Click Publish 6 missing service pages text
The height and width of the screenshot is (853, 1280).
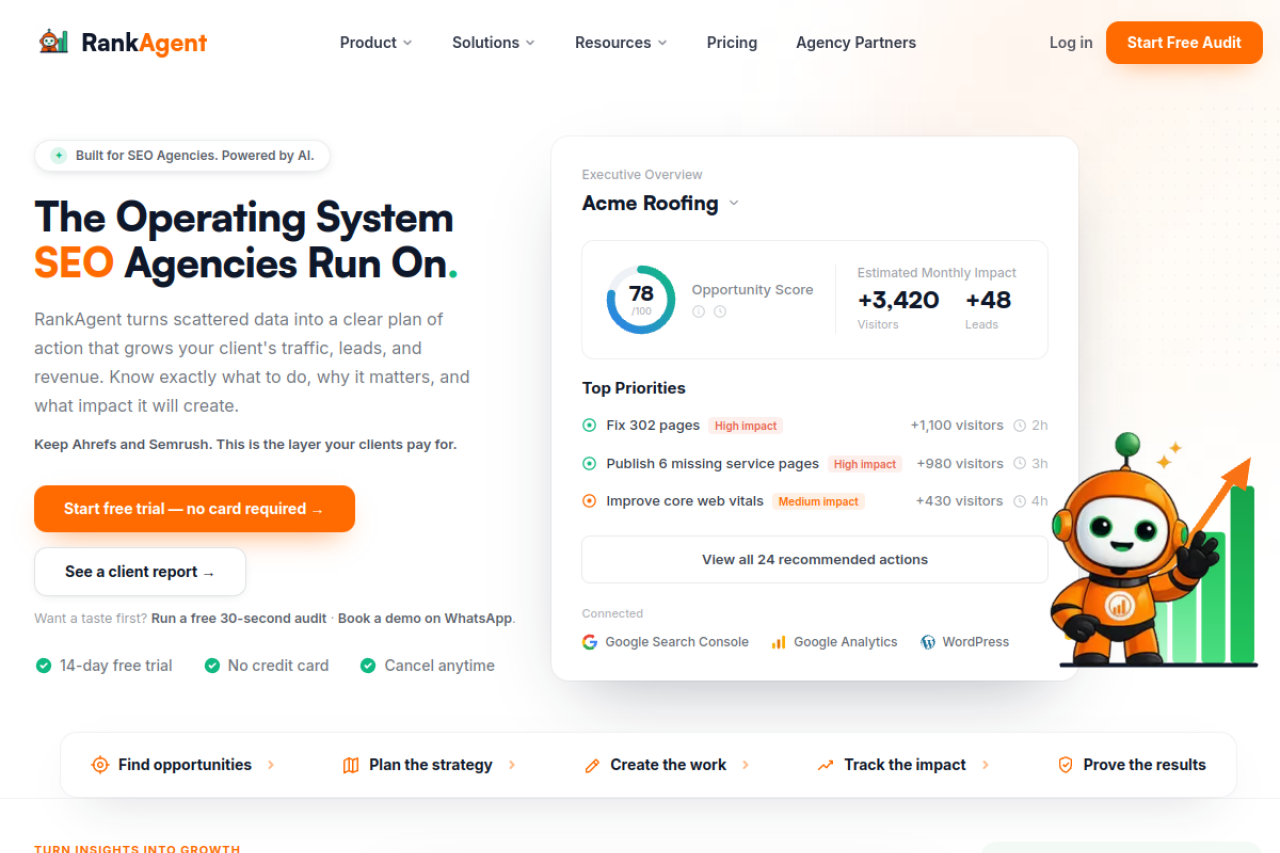coord(713,464)
